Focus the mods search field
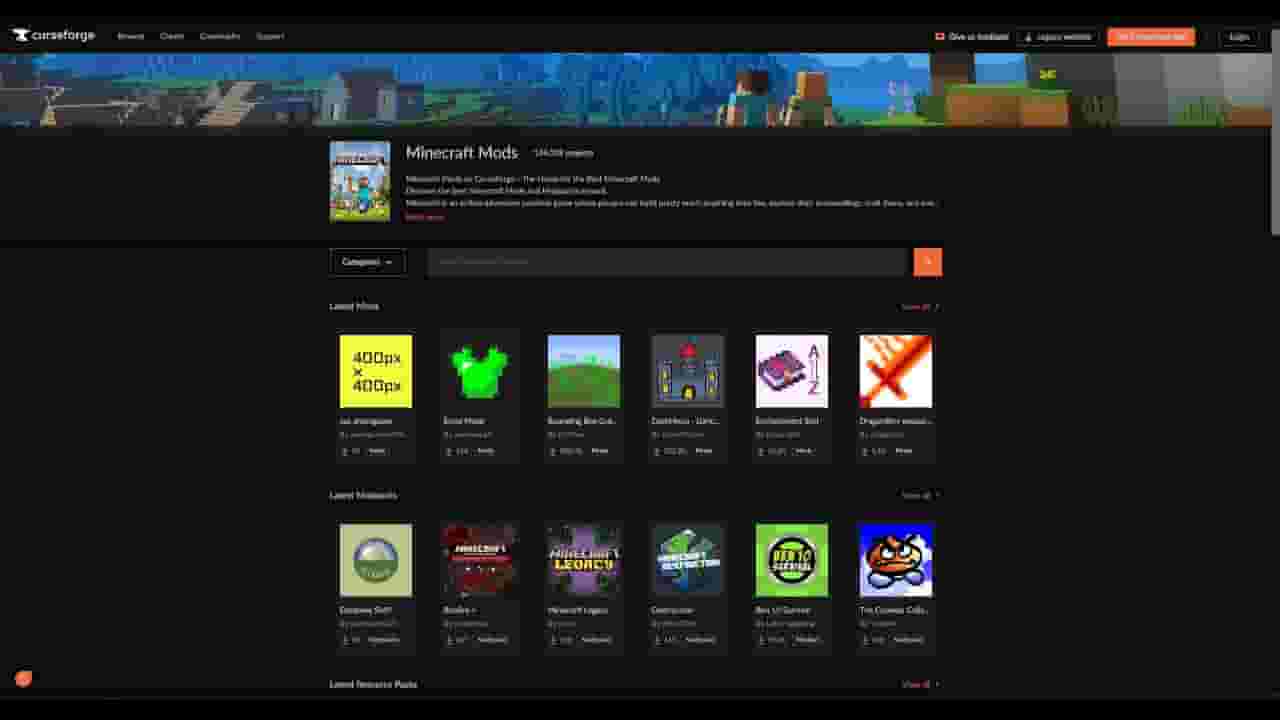 click(667, 262)
